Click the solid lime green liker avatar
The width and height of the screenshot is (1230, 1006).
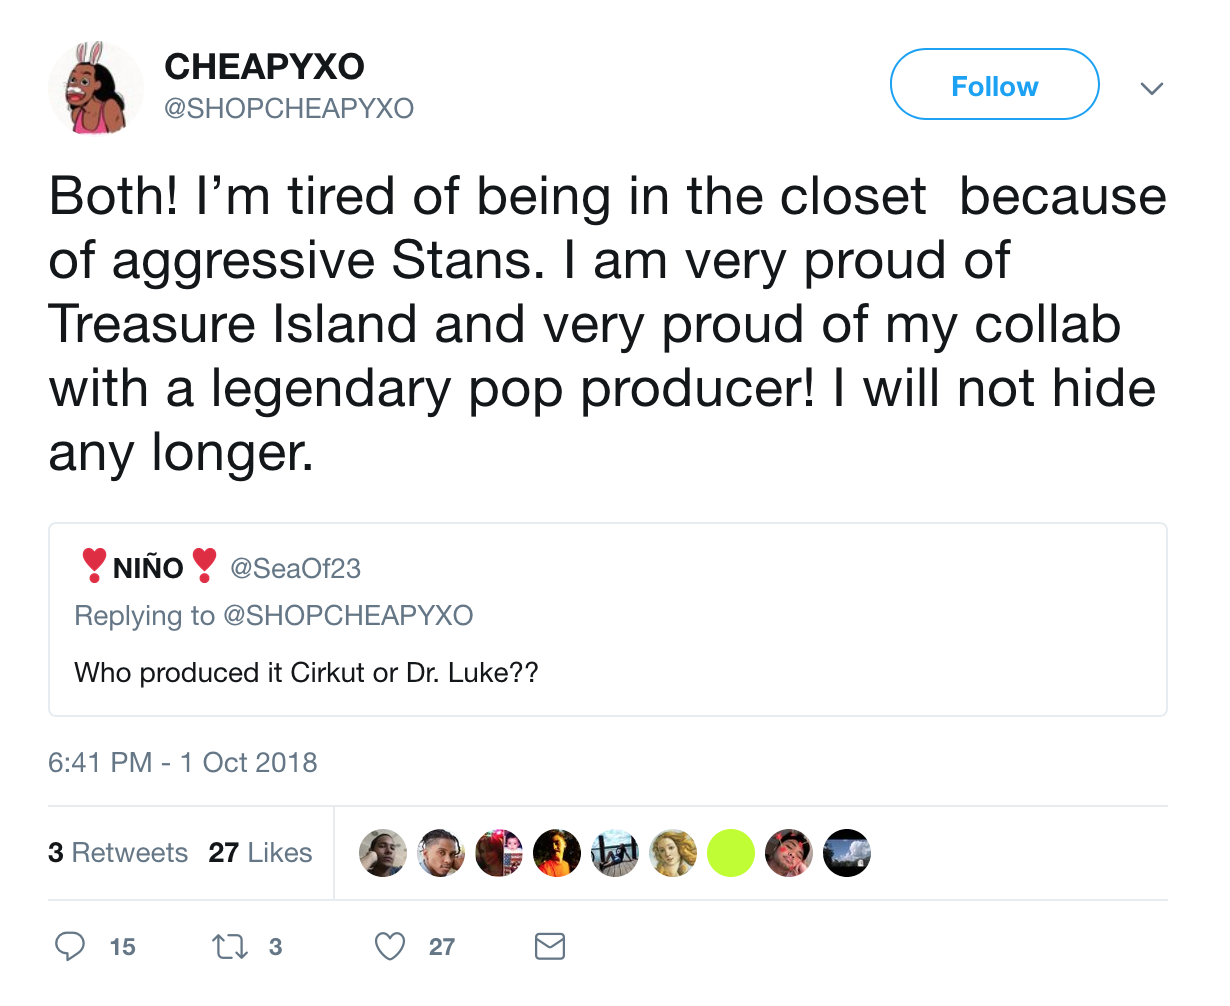(731, 853)
